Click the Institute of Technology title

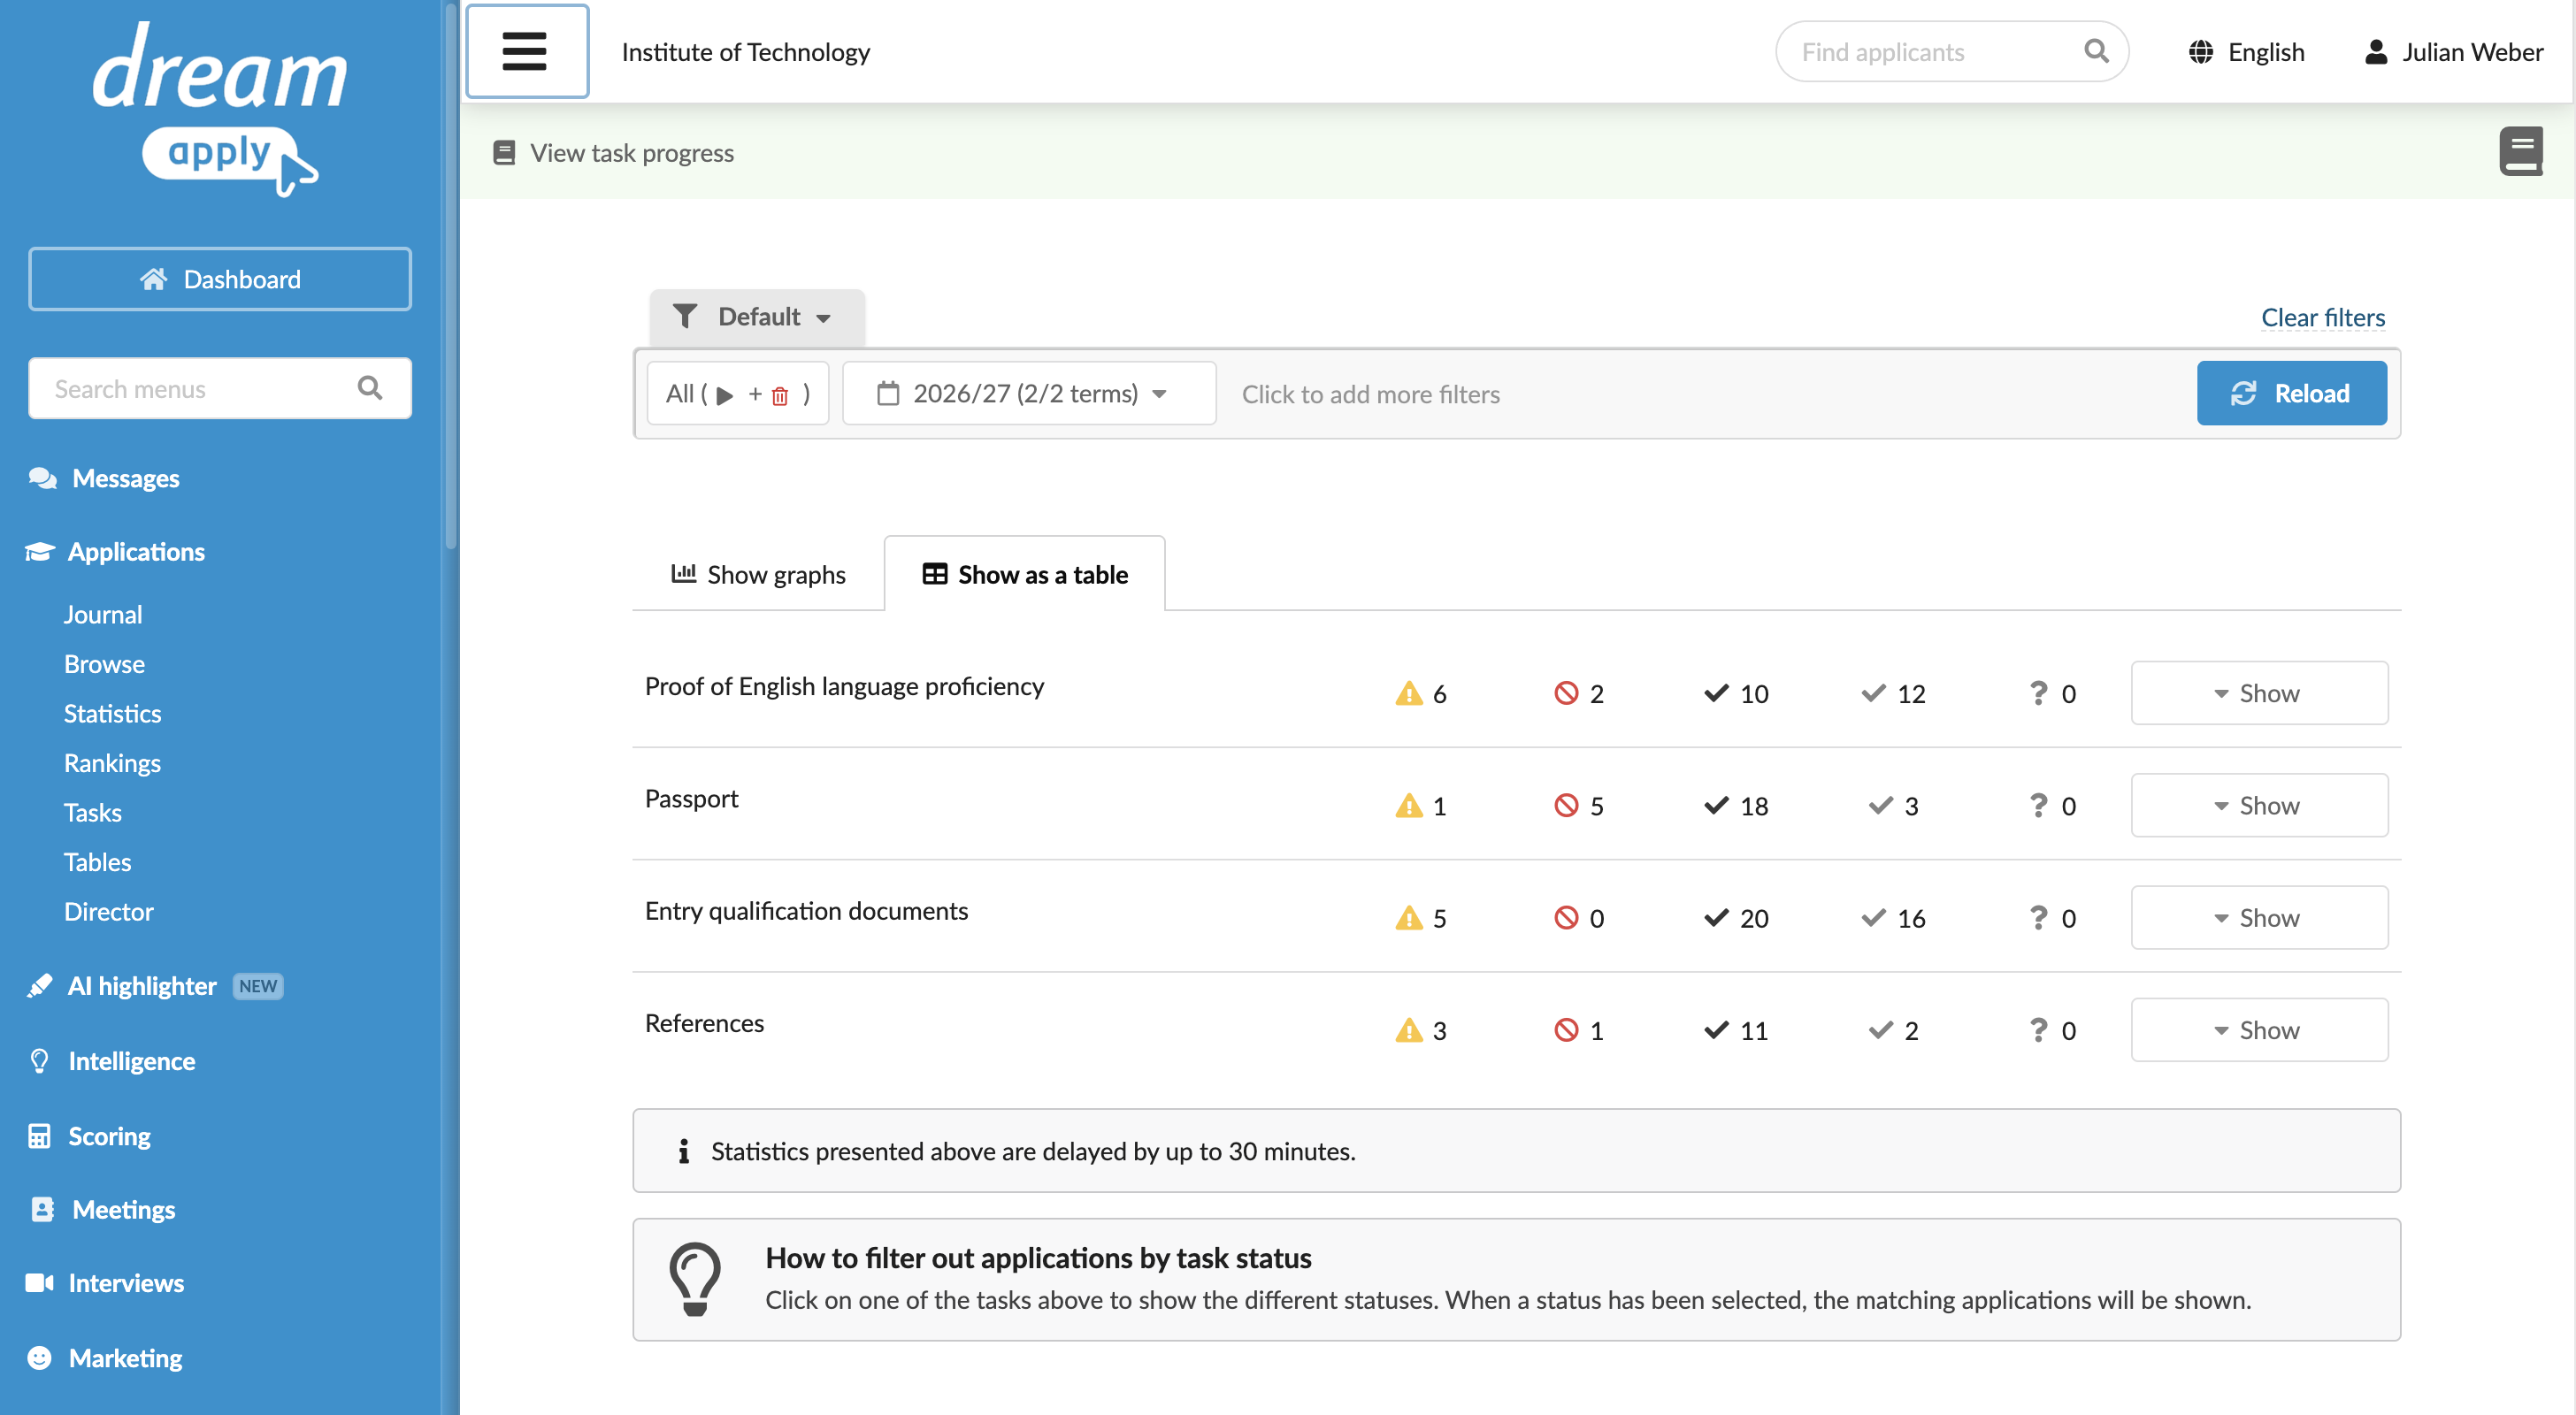coord(745,52)
